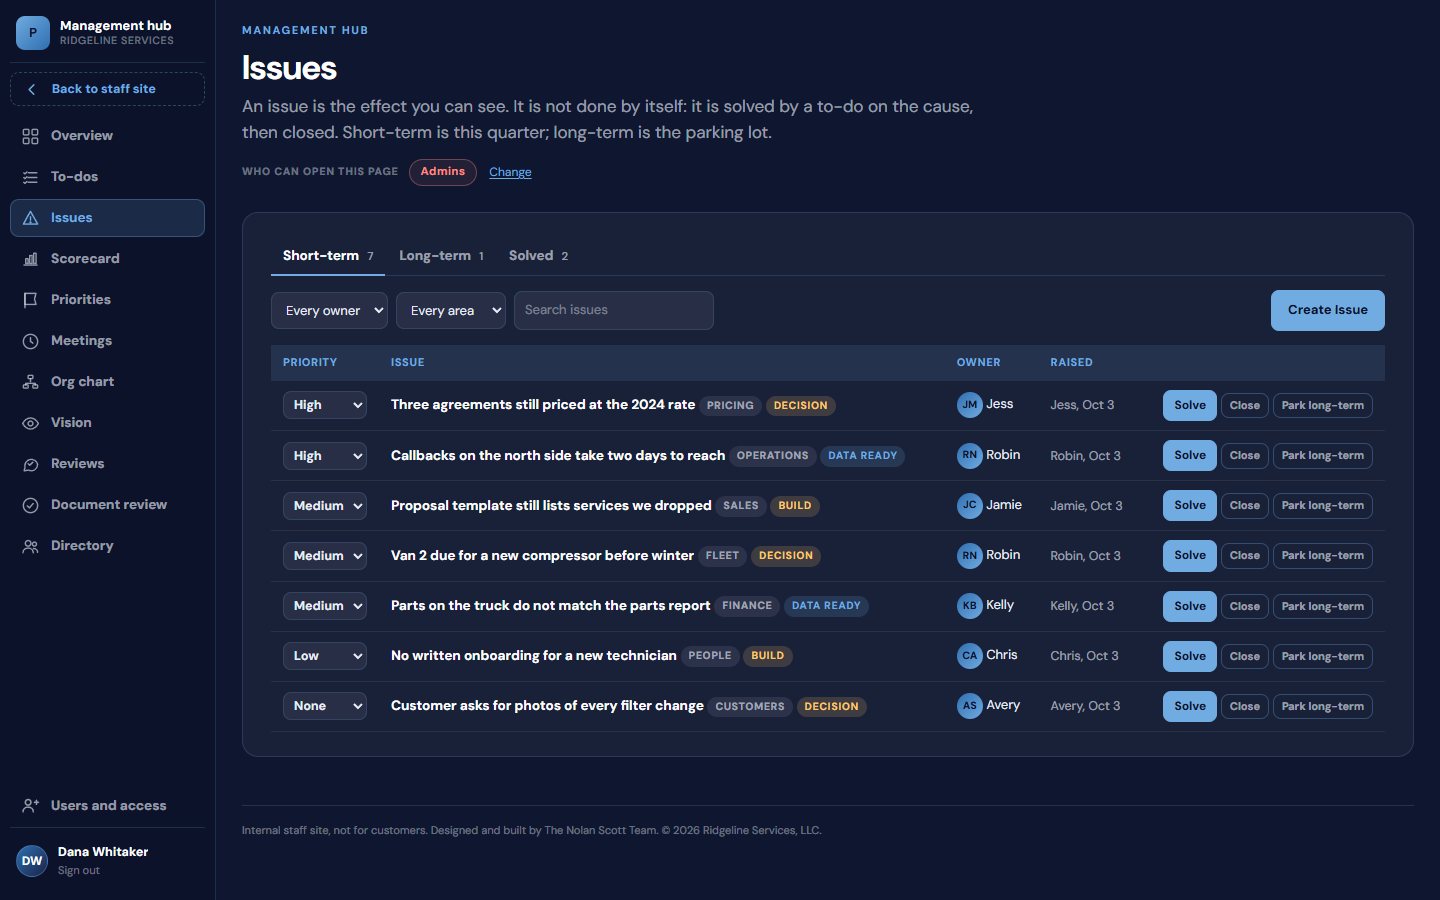
Task: Click the CA avatar for Chris
Action: tap(969, 656)
